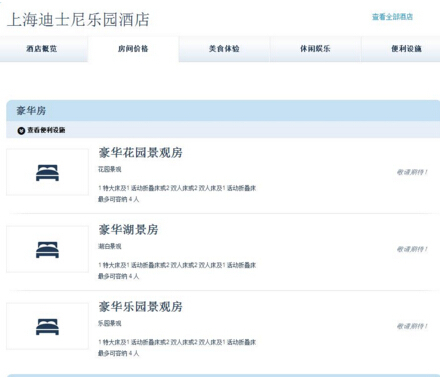Click the 豪华房 section header
Screen dimensions: 440x378
coord(223,111)
